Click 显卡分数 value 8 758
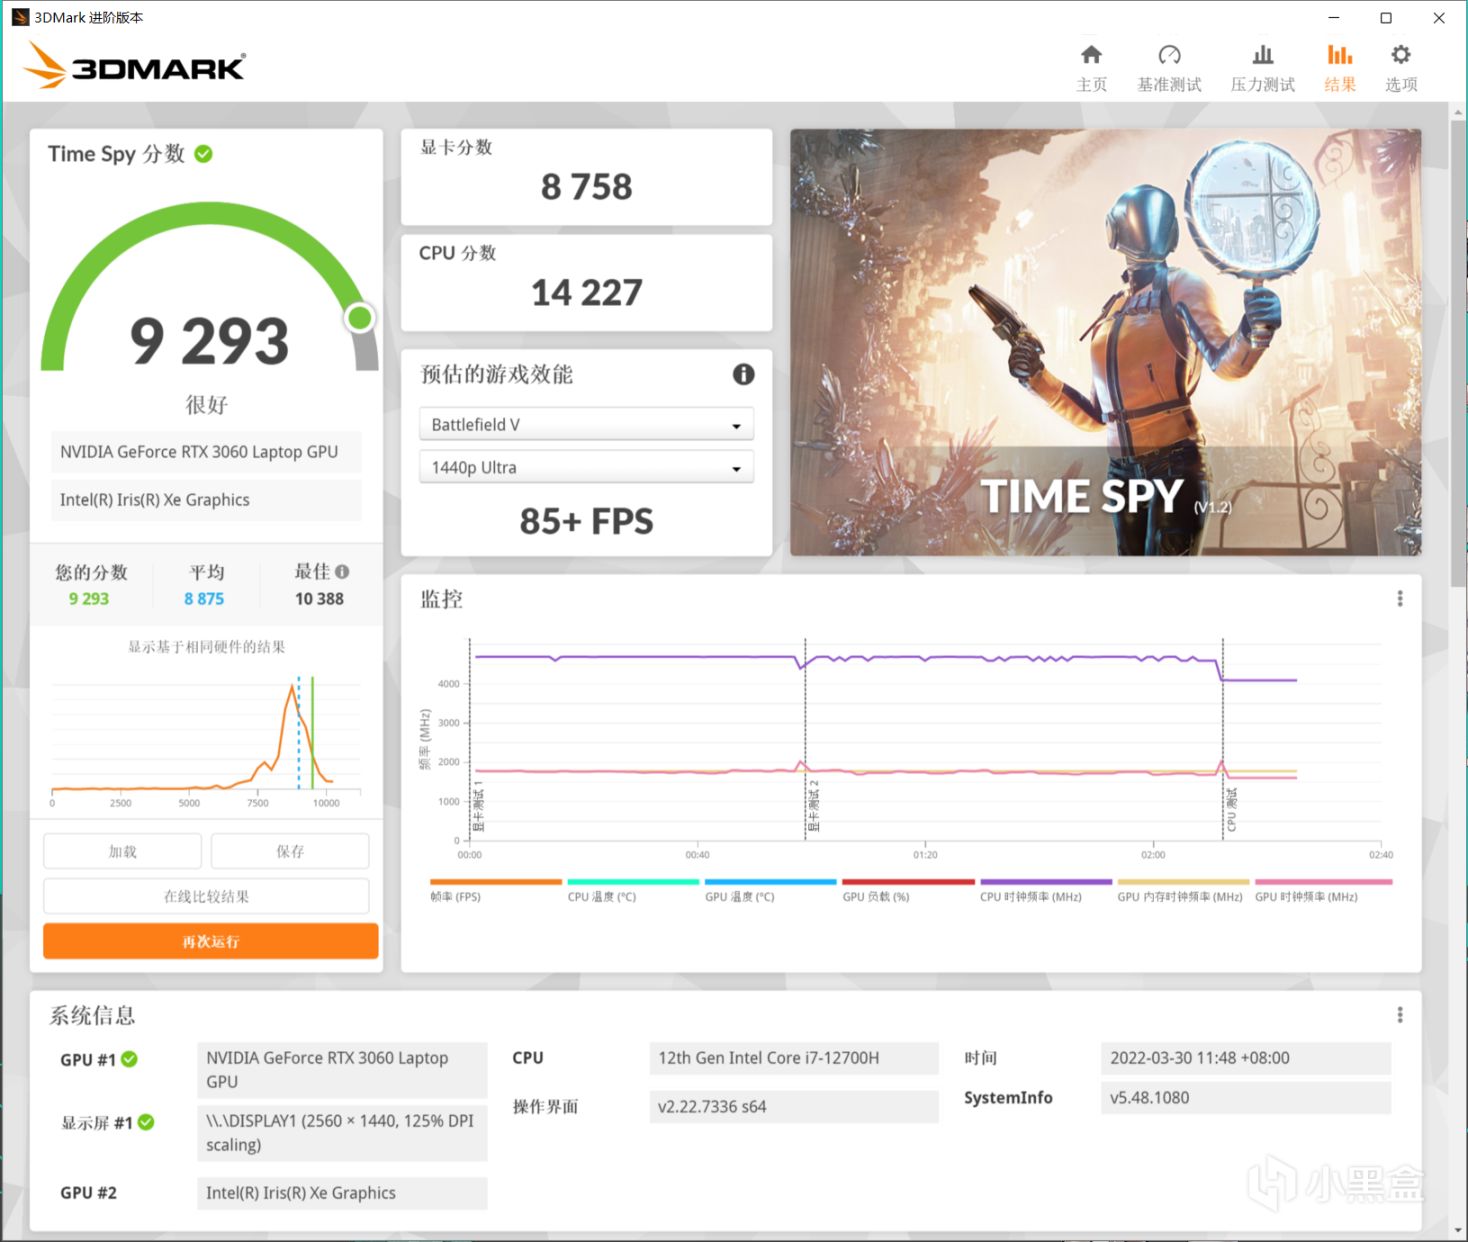The image size is (1468, 1242). [x=586, y=187]
